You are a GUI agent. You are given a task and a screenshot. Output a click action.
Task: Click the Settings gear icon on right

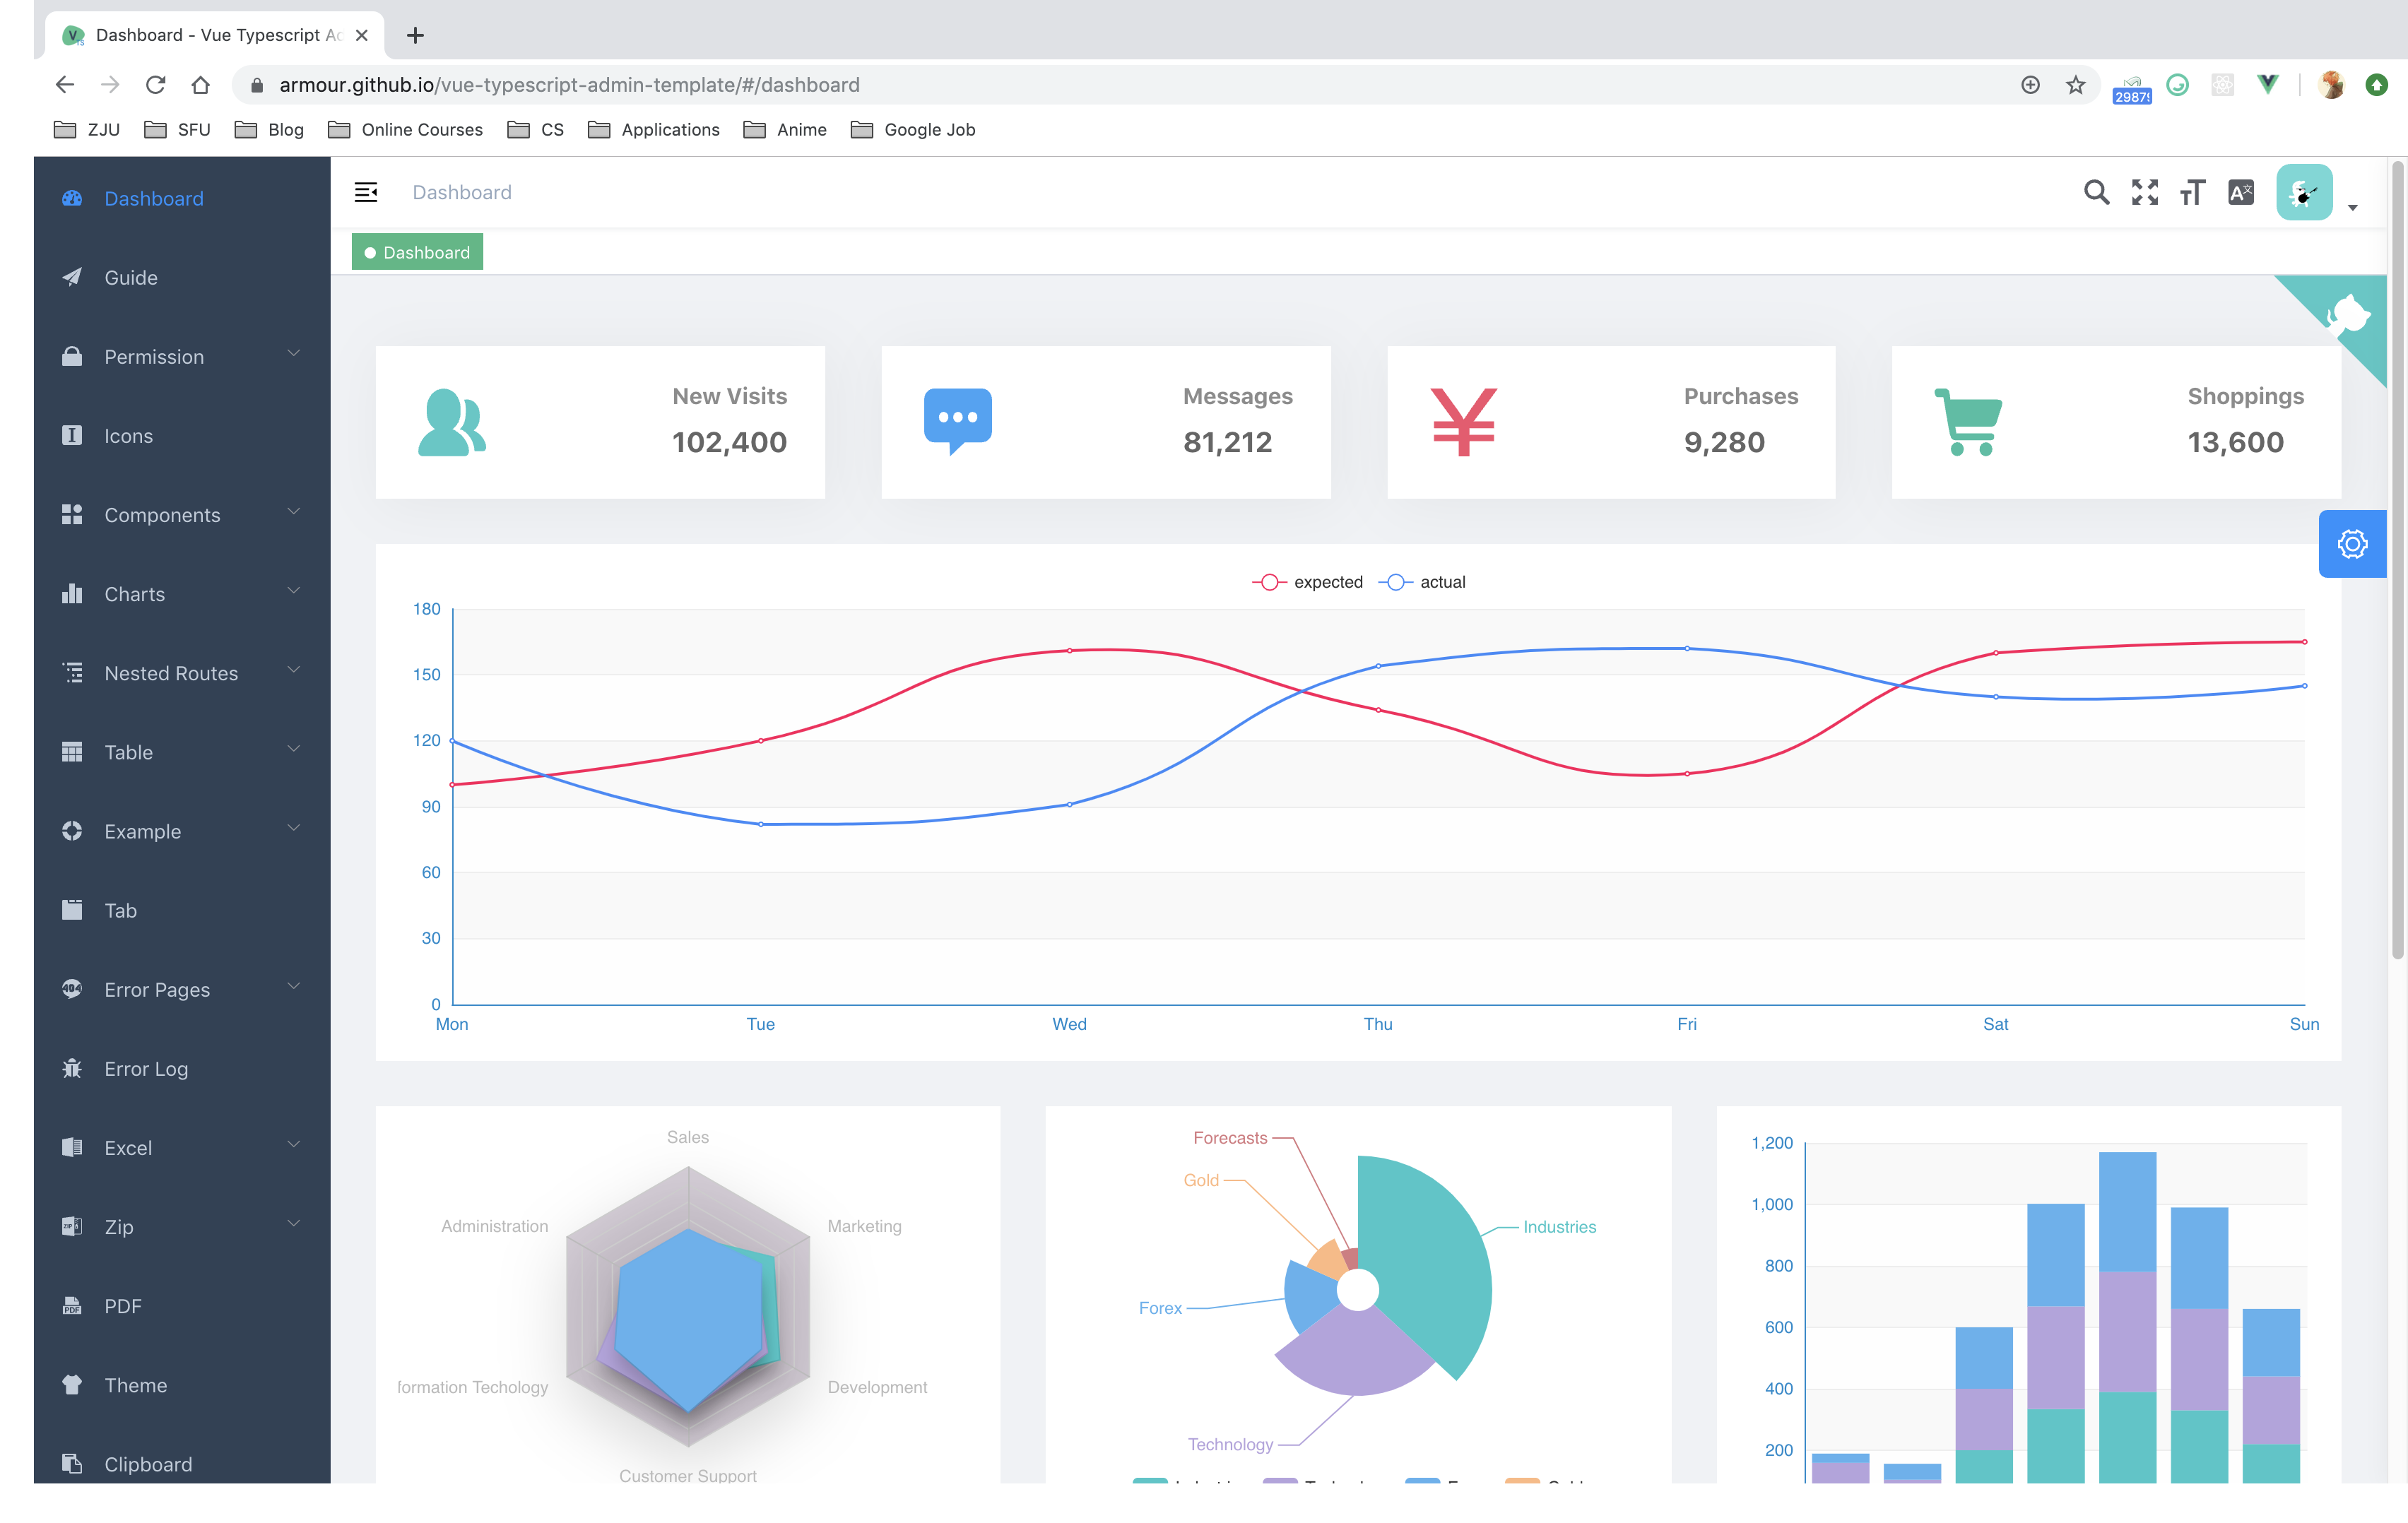[2350, 543]
